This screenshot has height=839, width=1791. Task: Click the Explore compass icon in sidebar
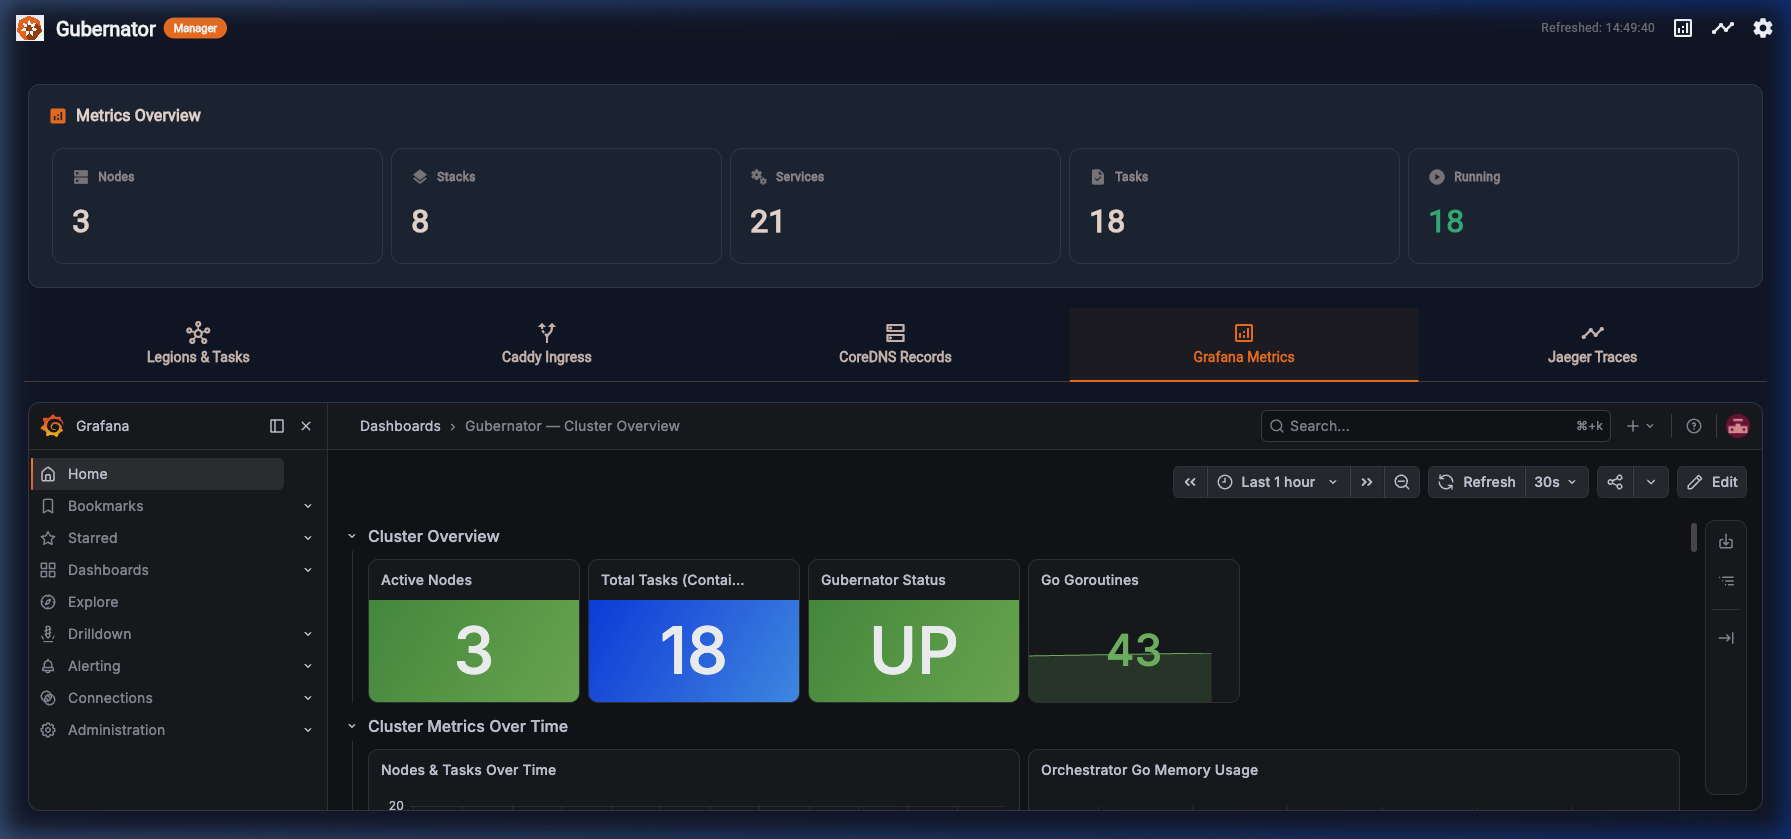tap(48, 602)
